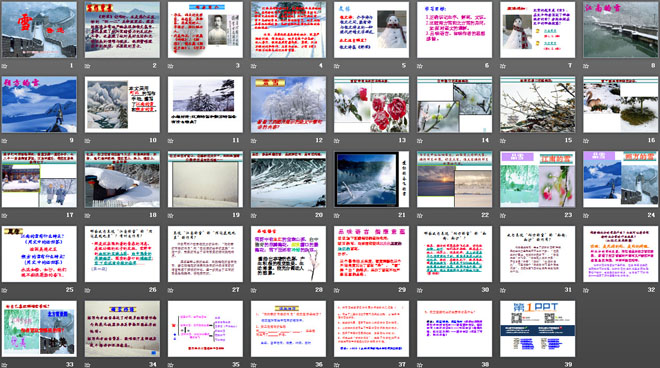Select slide 29 thumbnail 品味语言 揣摩意蕴

(x=371, y=254)
